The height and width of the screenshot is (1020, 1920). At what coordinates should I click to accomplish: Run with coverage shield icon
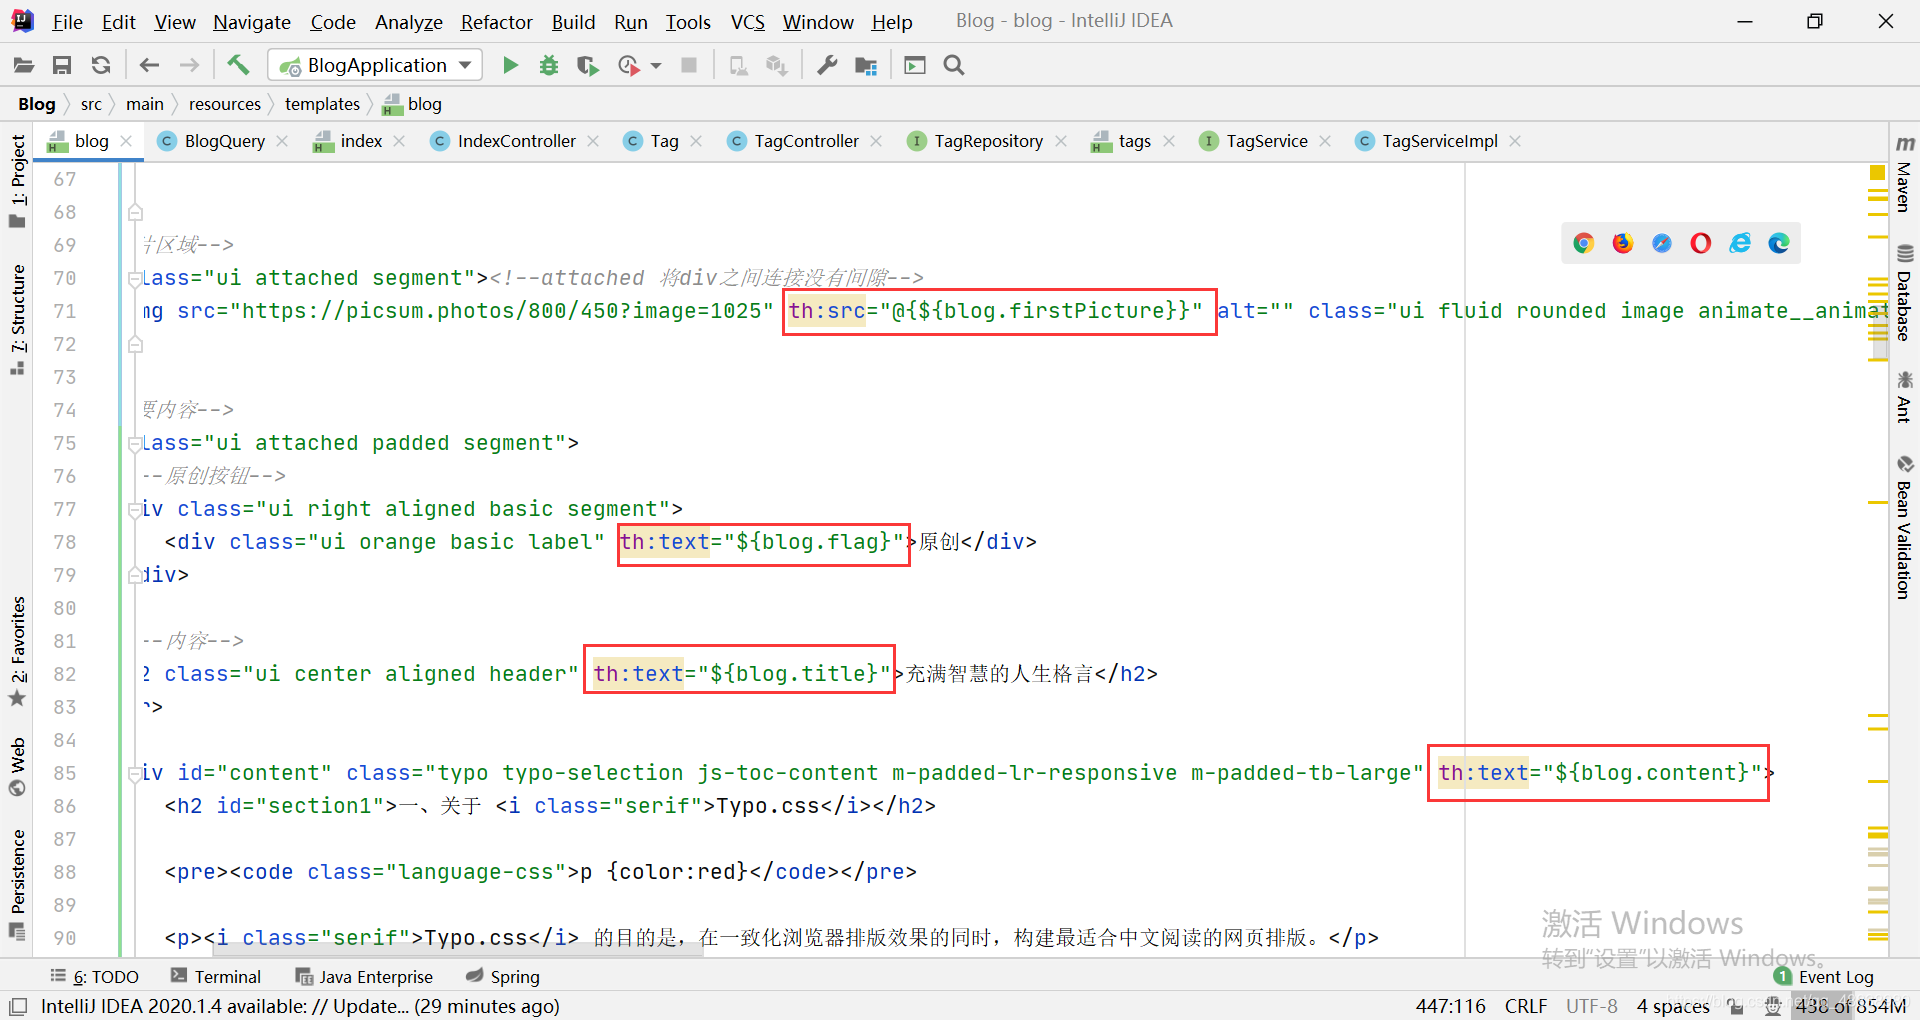pyautogui.click(x=588, y=66)
